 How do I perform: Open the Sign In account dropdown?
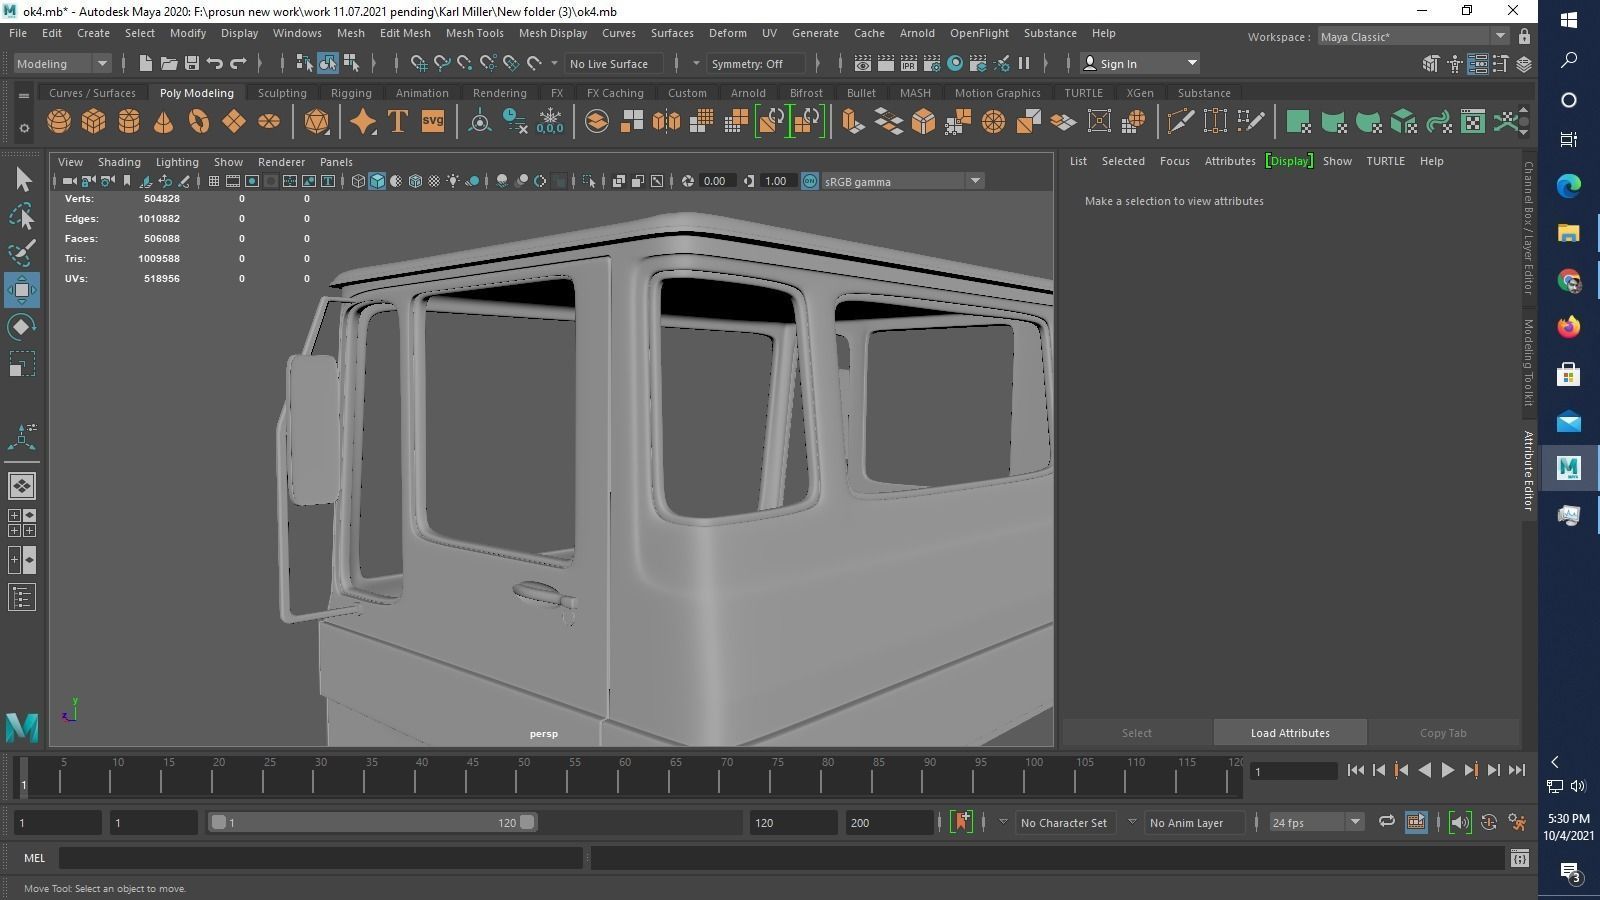(1141, 63)
